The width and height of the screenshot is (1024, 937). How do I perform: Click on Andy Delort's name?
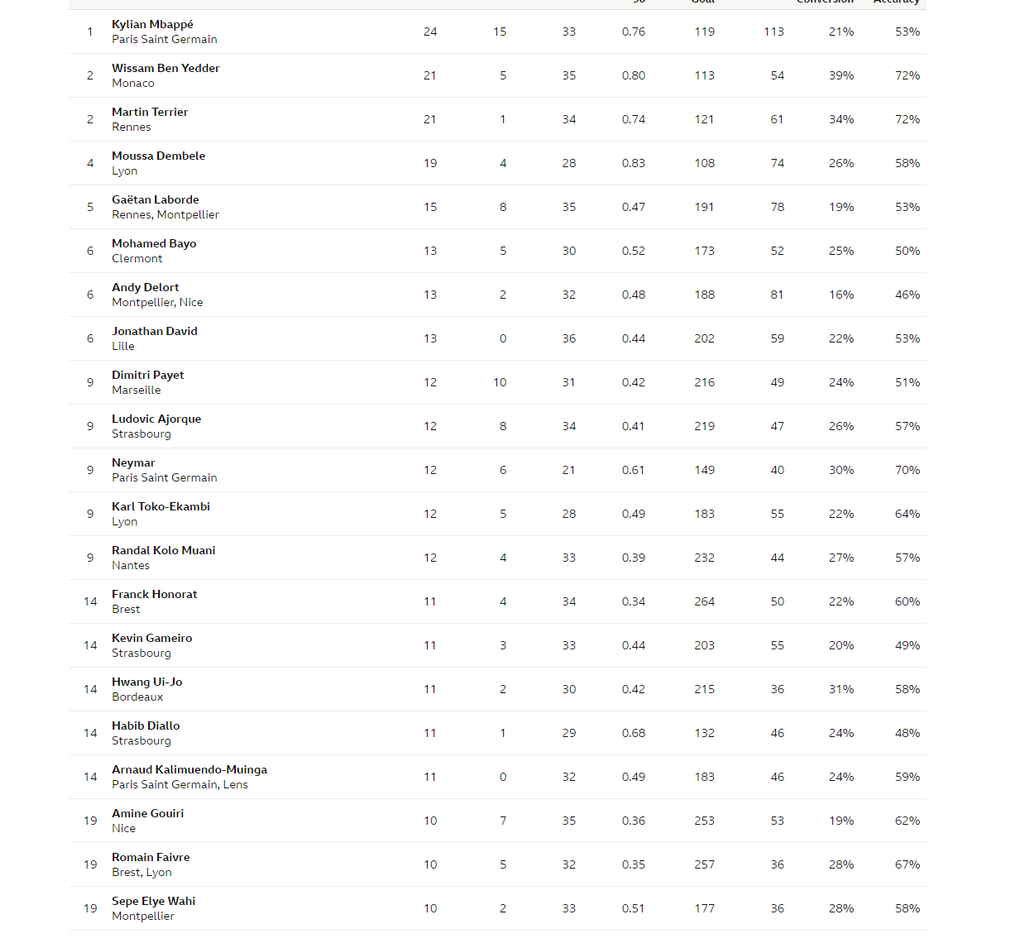(145, 288)
